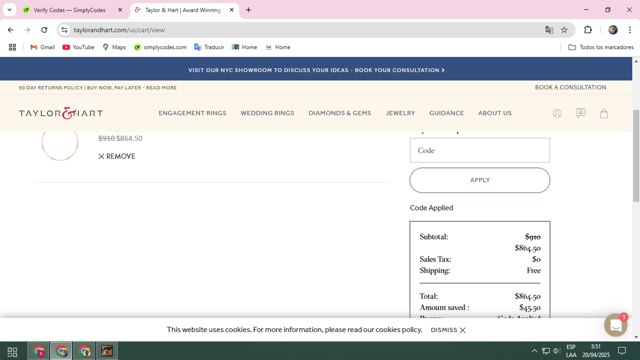Open the network status tray icon
Screen dimensions: 640x360
[546, 351]
